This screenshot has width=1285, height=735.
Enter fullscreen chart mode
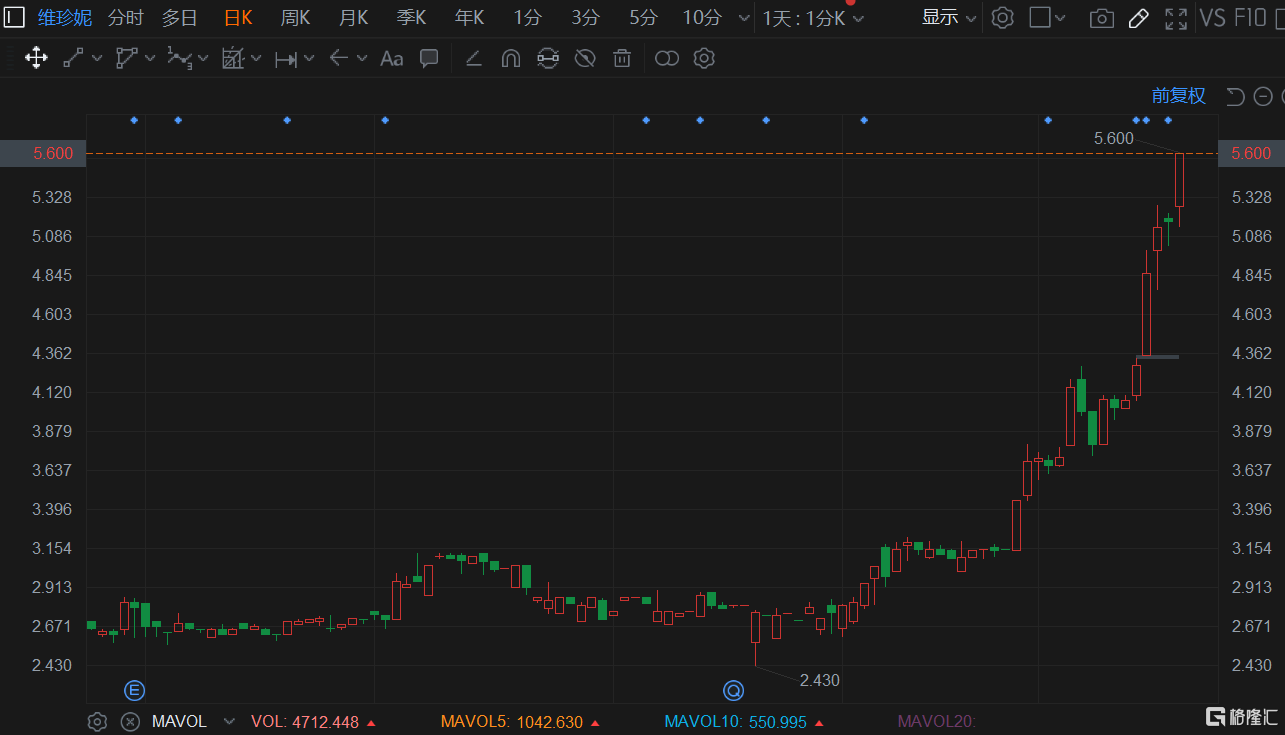click(x=1176, y=18)
